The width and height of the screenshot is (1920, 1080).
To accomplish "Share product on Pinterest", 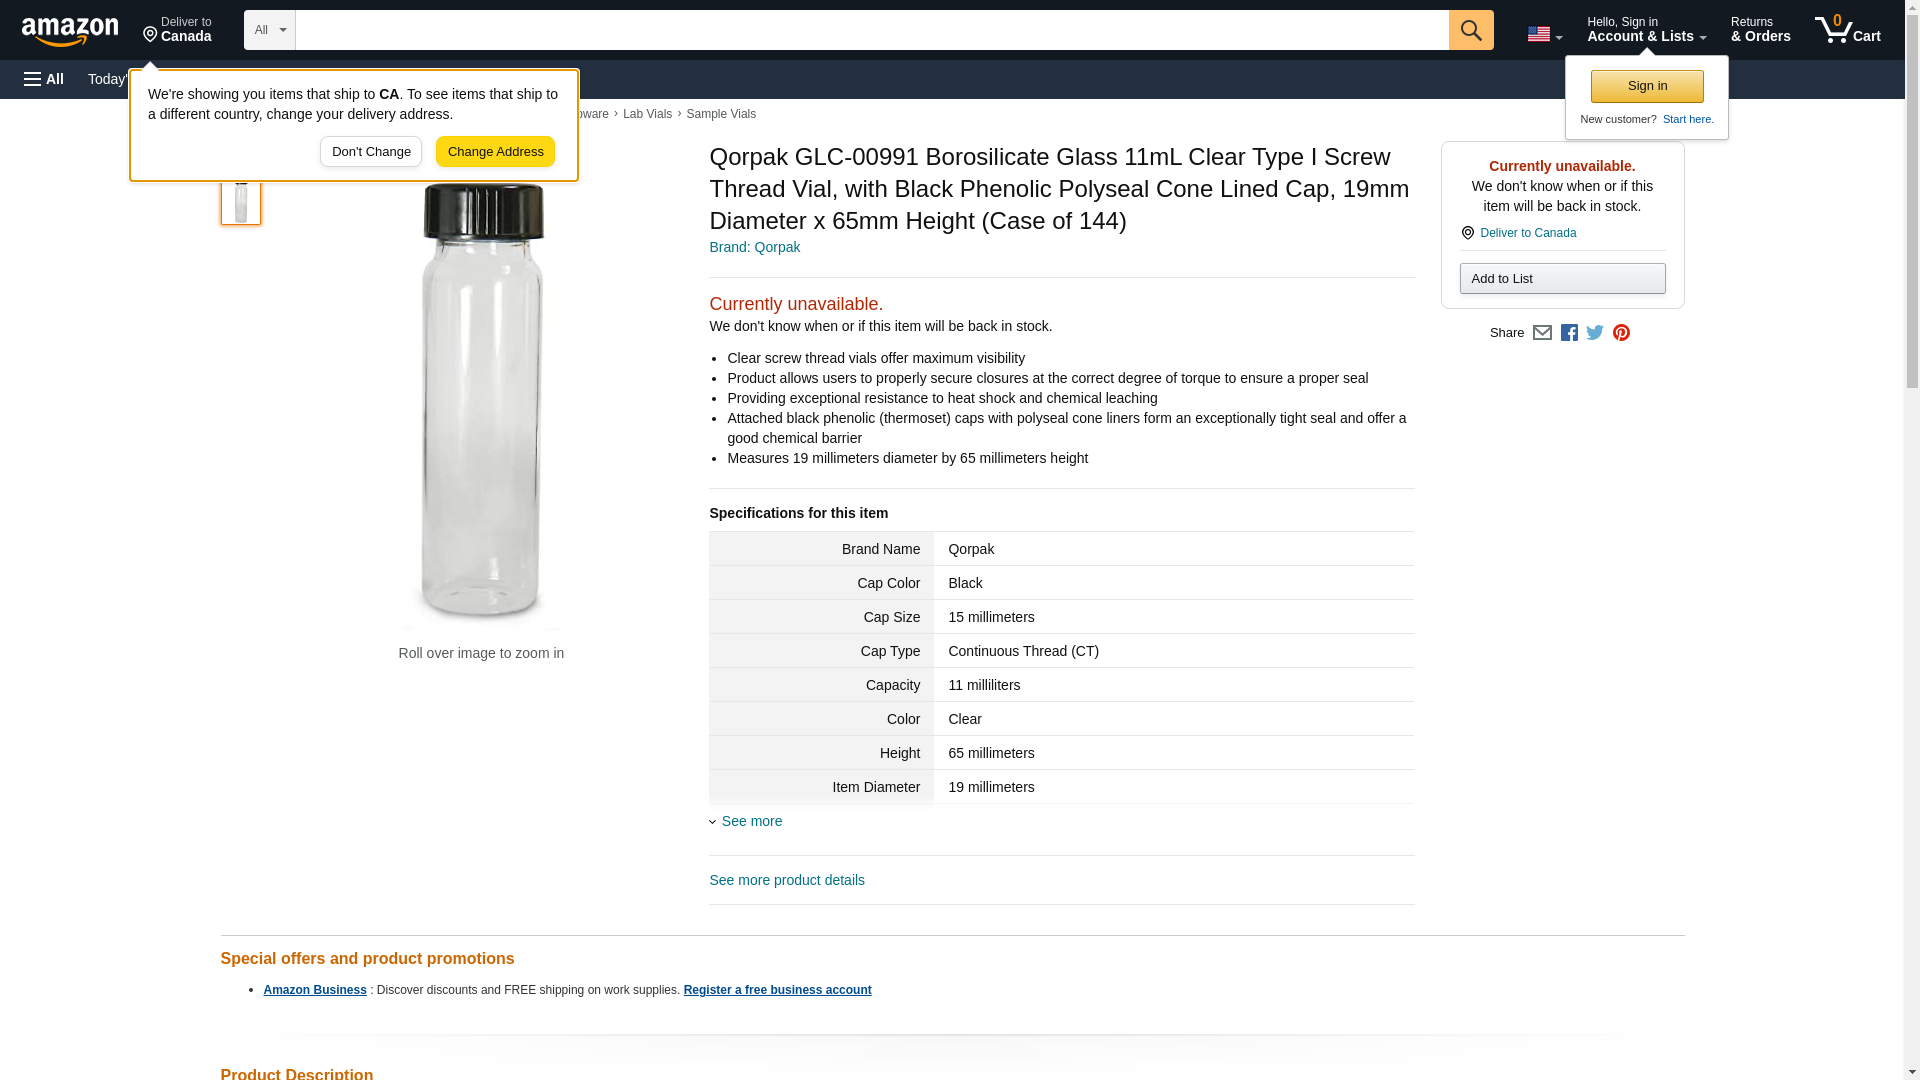I will click(x=1621, y=333).
